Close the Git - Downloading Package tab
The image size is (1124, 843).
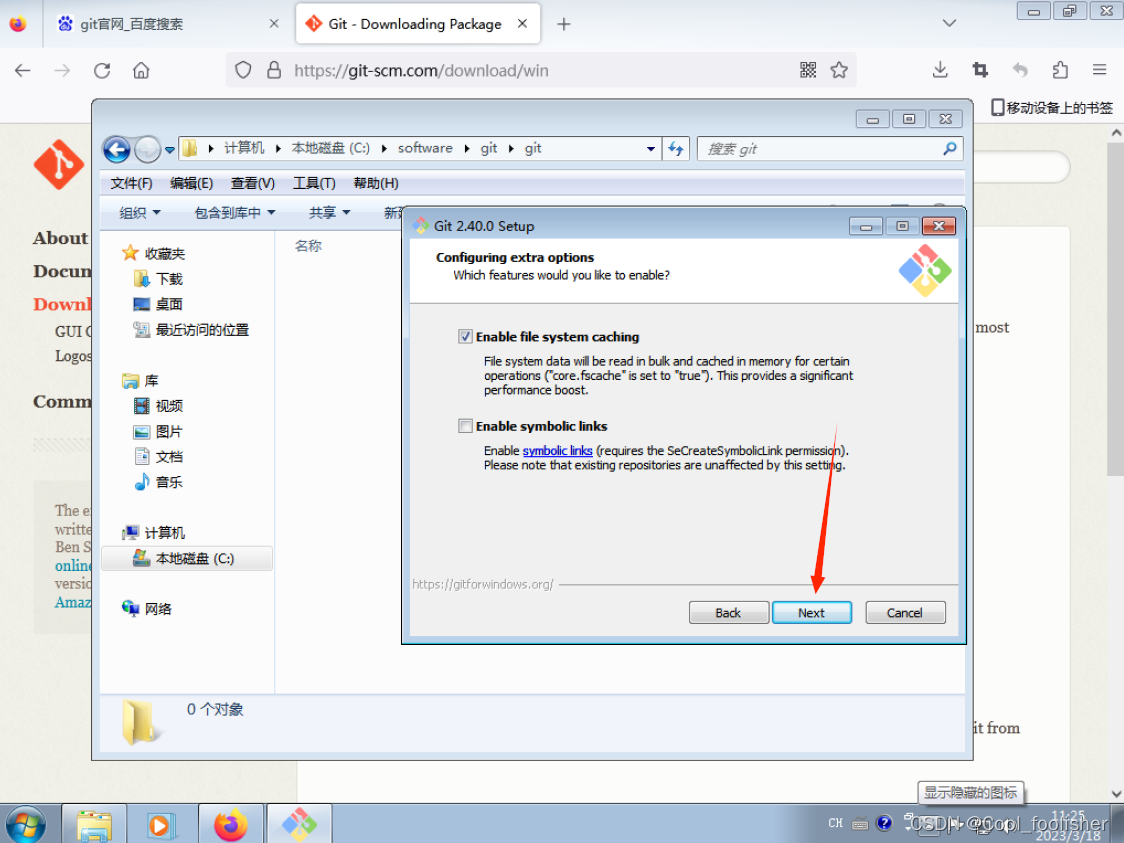[x=523, y=24]
